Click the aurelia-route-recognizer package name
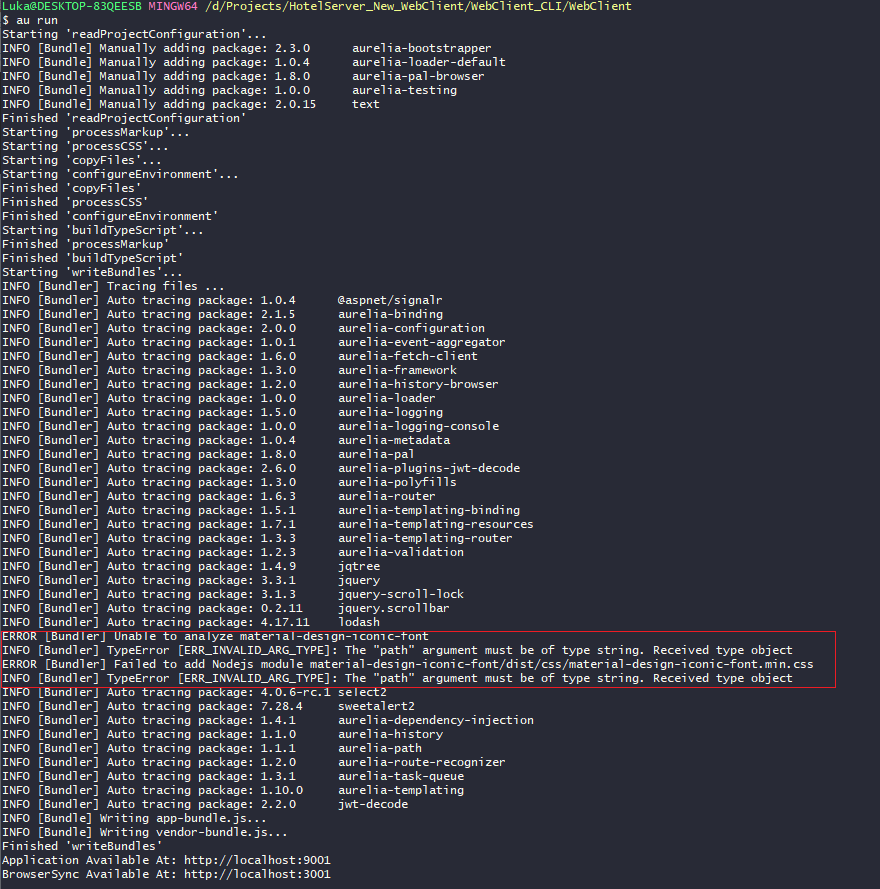Image resolution: width=880 pixels, height=889 pixels. coord(422,763)
